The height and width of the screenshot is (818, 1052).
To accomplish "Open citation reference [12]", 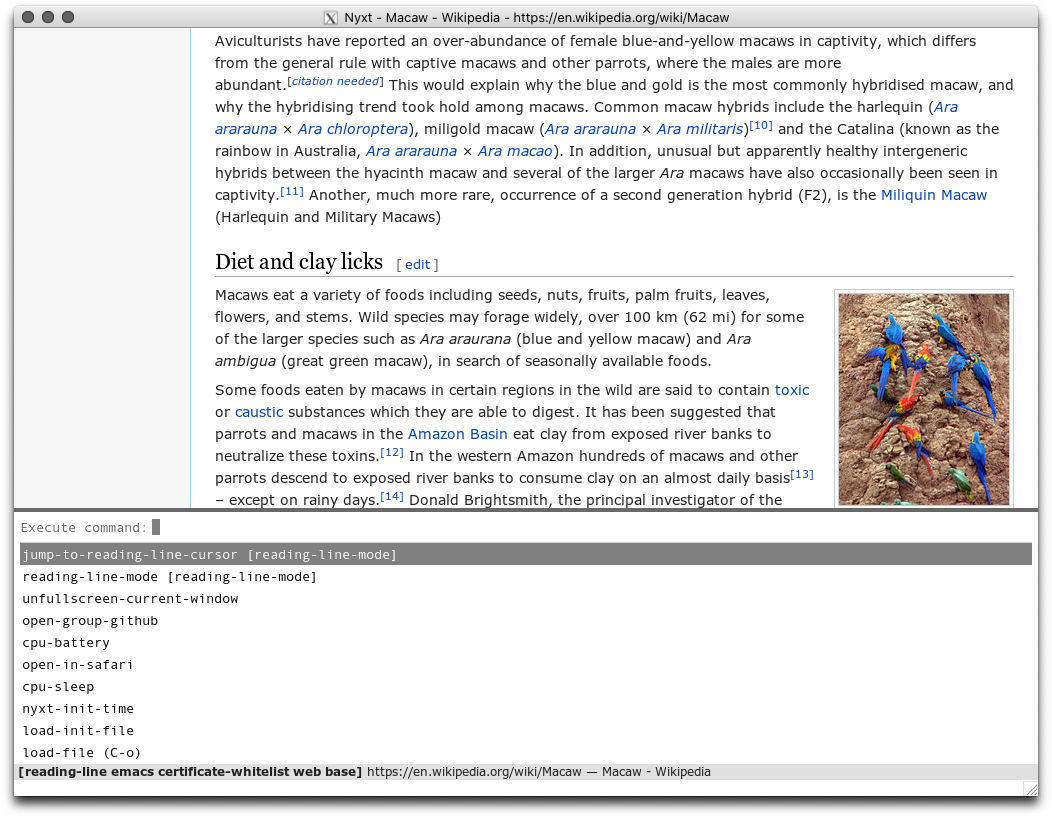I will click(392, 452).
